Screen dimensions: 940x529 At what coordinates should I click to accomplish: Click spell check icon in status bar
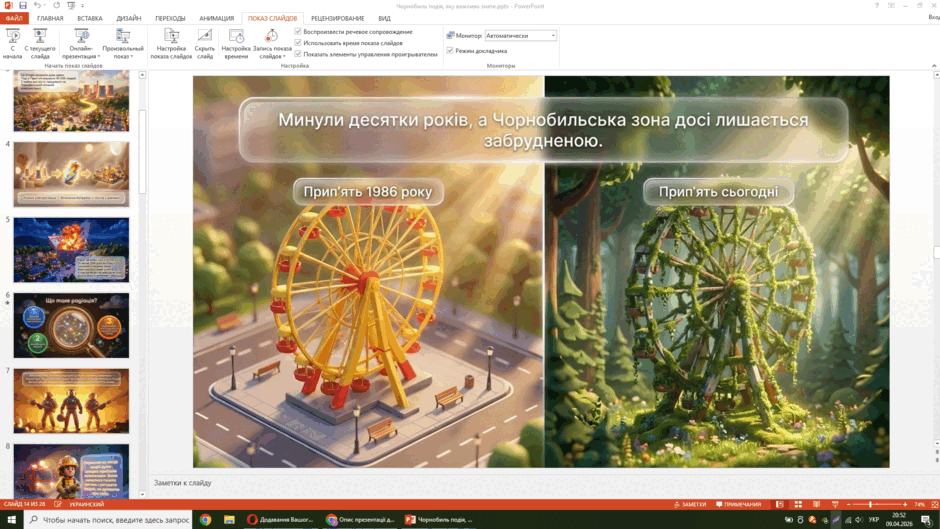(x=58, y=504)
